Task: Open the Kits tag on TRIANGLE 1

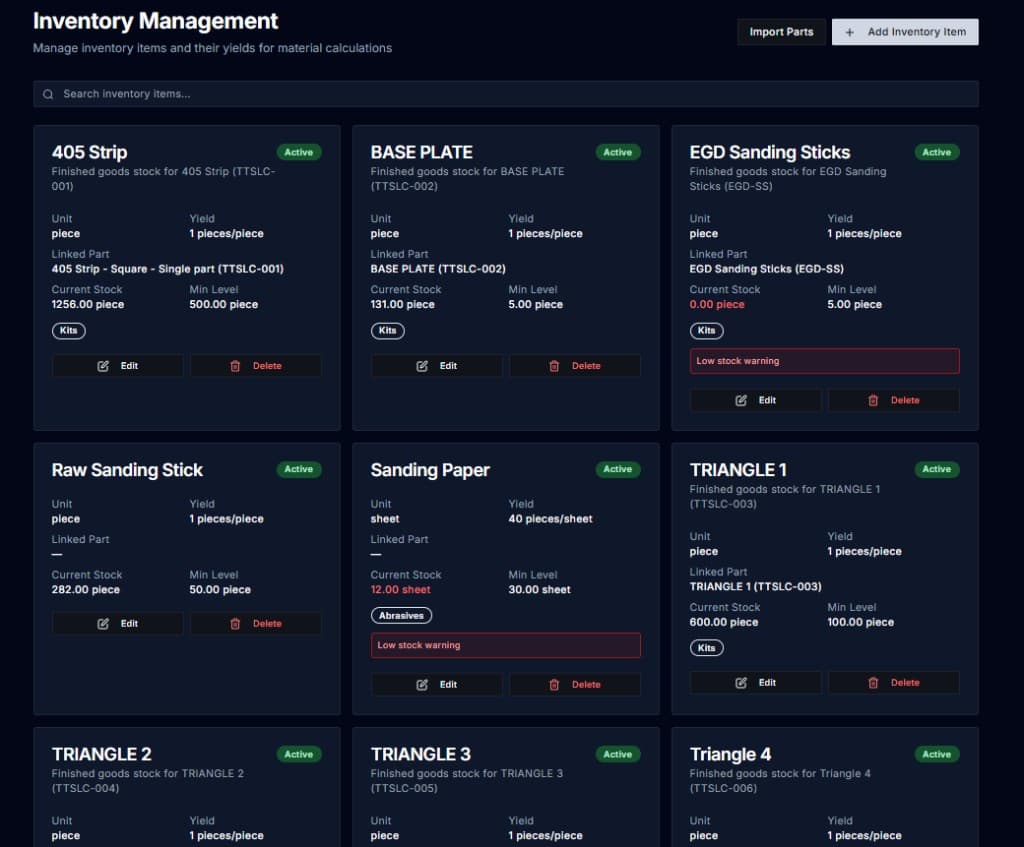Action: click(x=706, y=648)
